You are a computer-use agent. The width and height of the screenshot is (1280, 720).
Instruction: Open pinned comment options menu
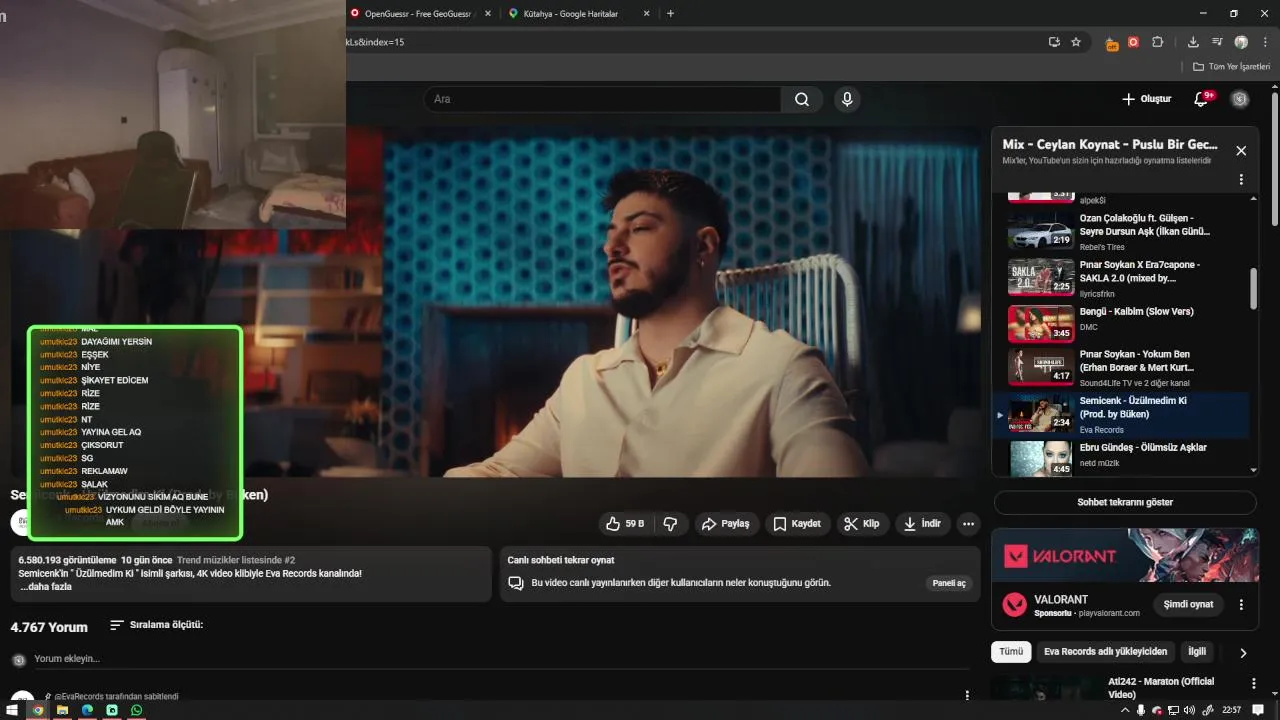(x=967, y=695)
